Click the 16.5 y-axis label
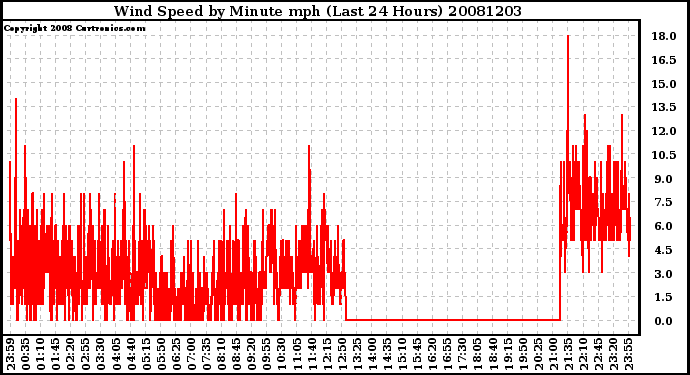Viewport: 690px width, 375px height. (664, 60)
